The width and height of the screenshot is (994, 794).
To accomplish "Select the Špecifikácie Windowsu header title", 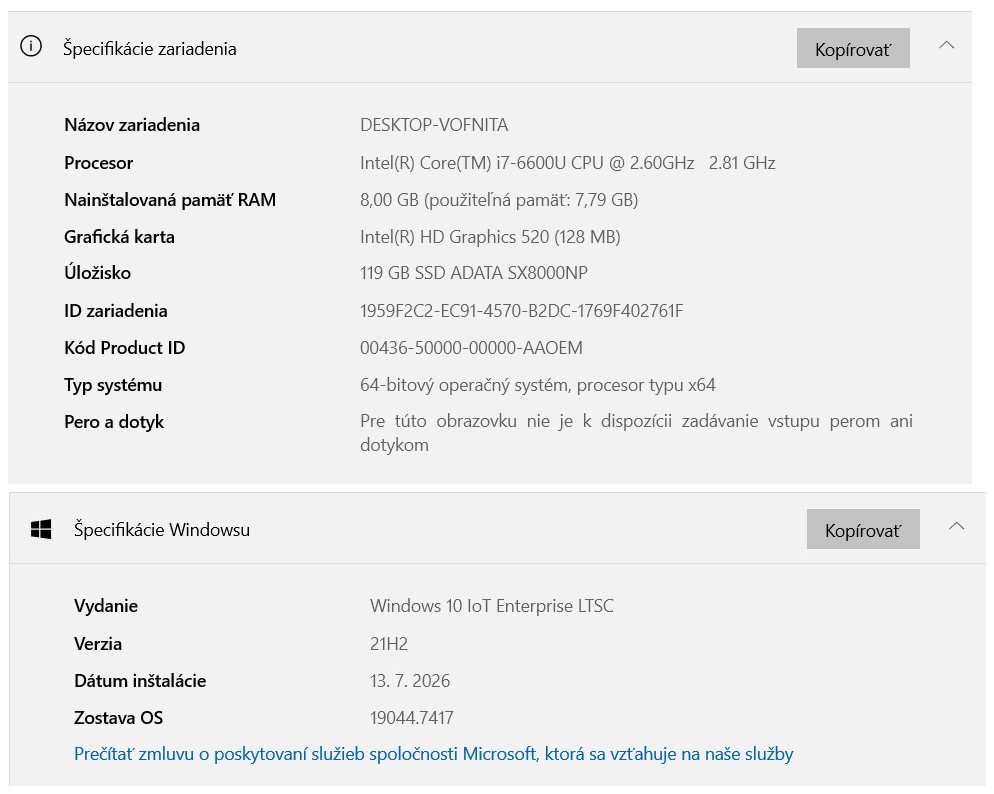I will [162, 530].
